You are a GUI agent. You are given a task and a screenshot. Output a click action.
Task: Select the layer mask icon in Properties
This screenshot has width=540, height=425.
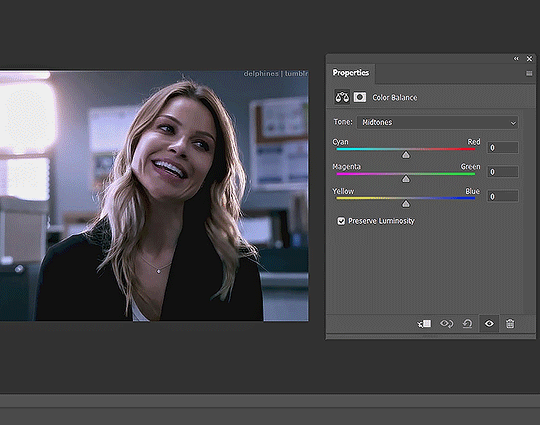(360, 97)
